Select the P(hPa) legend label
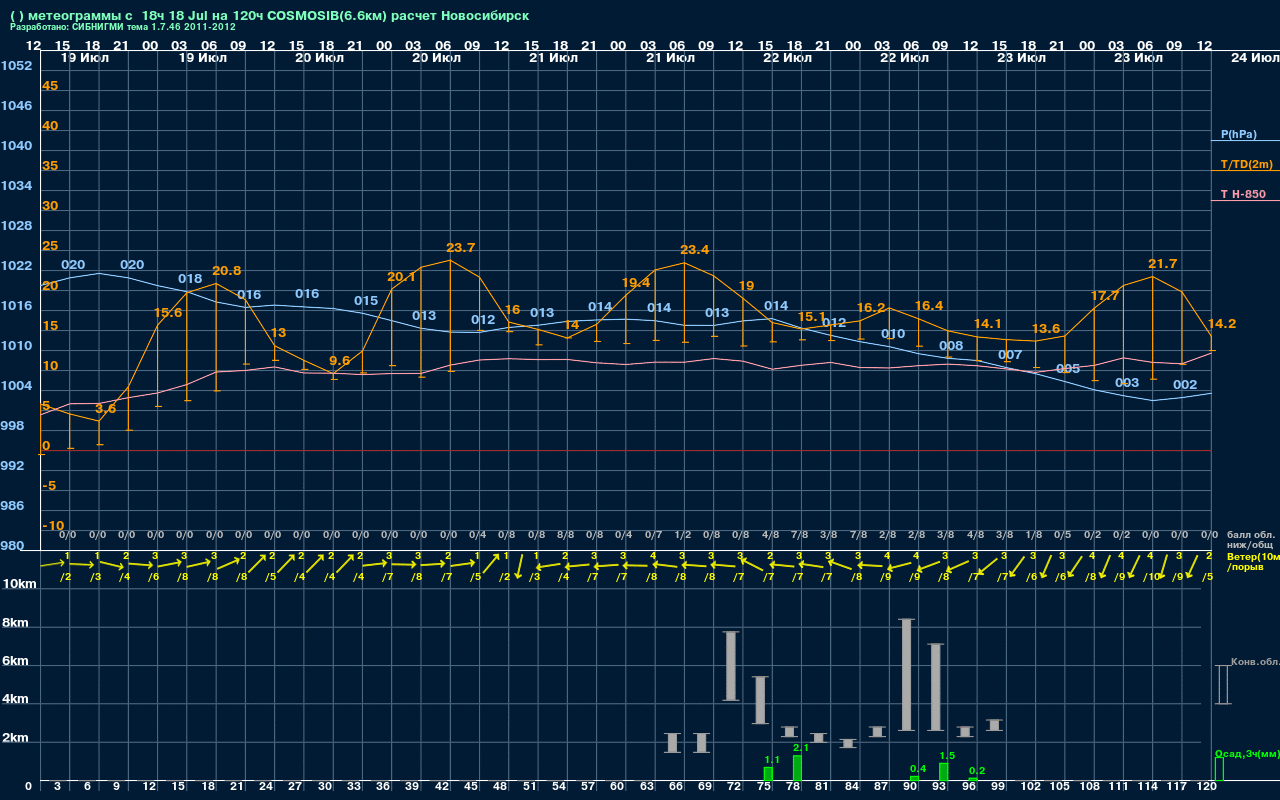The height and width of the screenshot is (800, 1280). tap(1239, 134)
